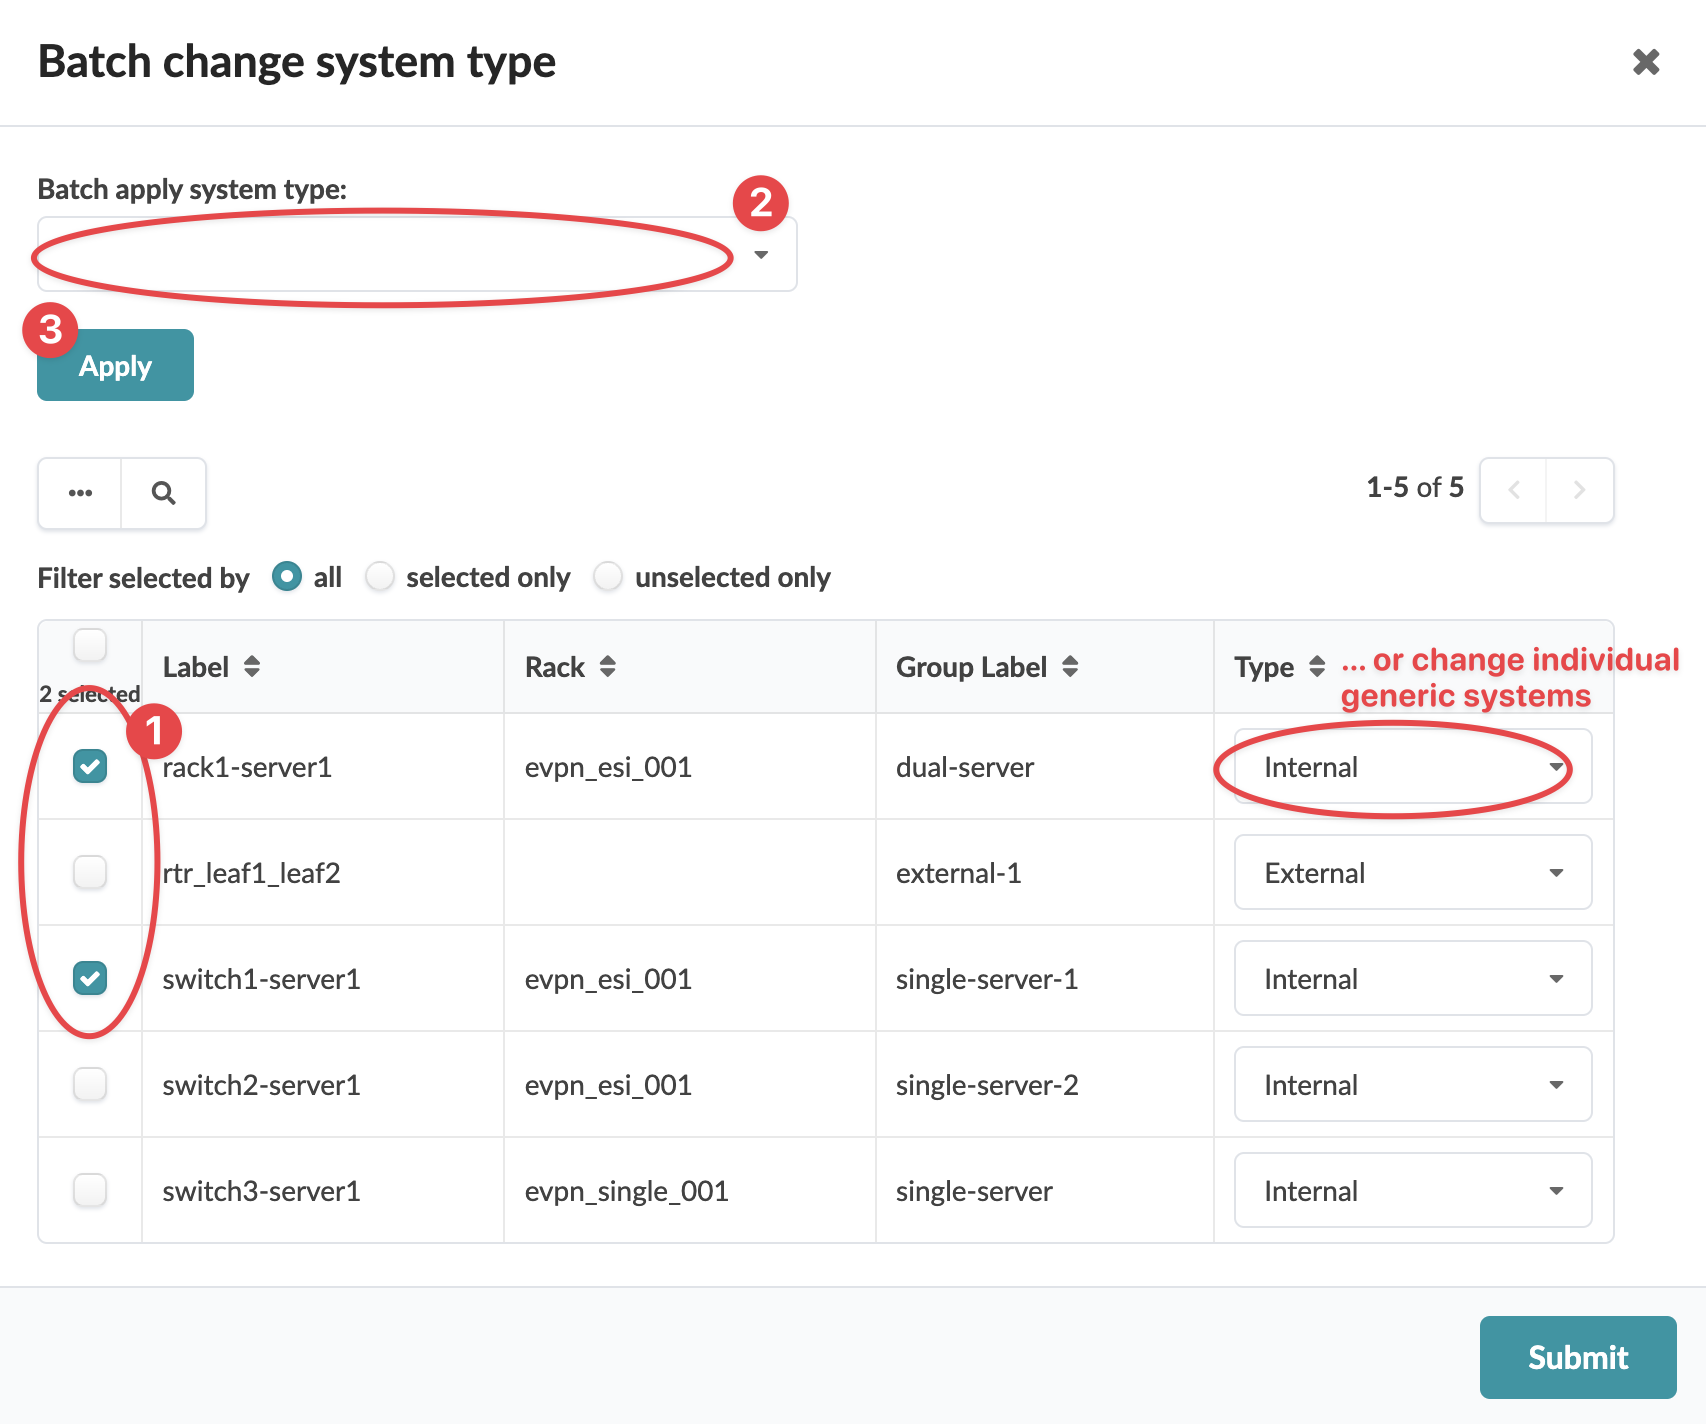Select the "selected only" filter radio
Viewport: 1706px width, 1424px height.
[380, 577]
